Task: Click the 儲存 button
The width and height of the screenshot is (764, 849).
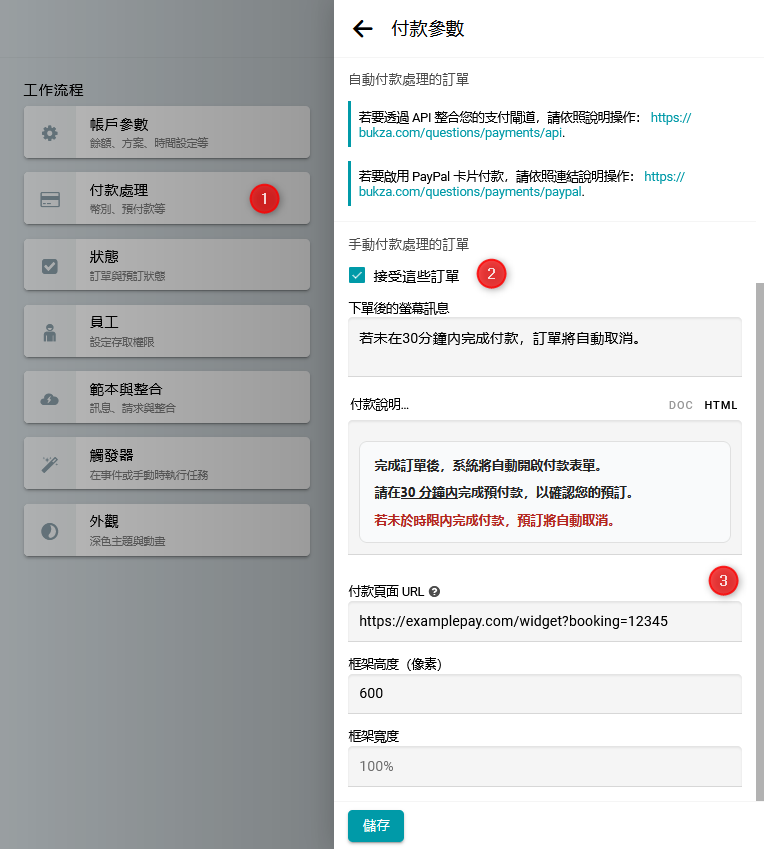Action: click(376, 825)
